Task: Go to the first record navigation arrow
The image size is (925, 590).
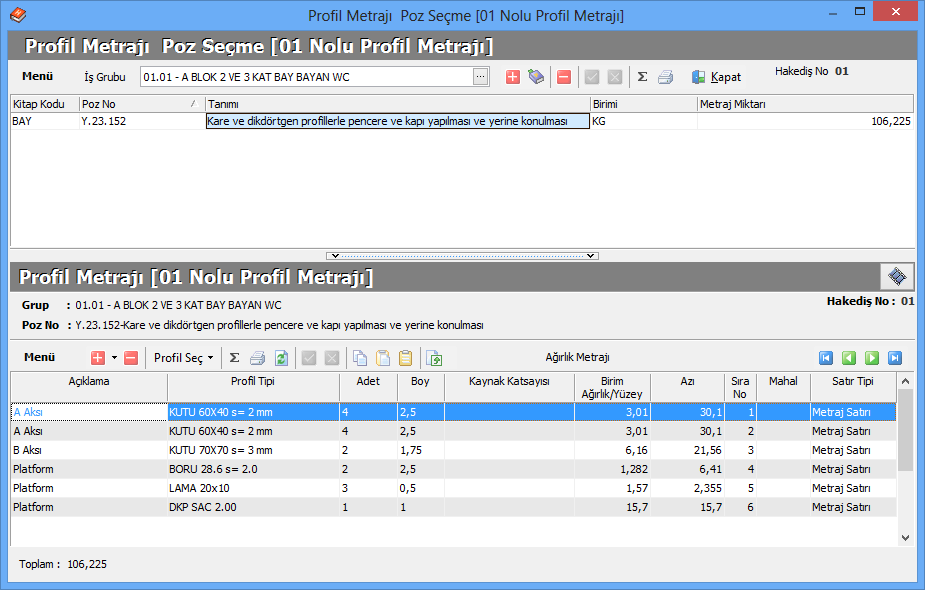Action: coord(826,357)
